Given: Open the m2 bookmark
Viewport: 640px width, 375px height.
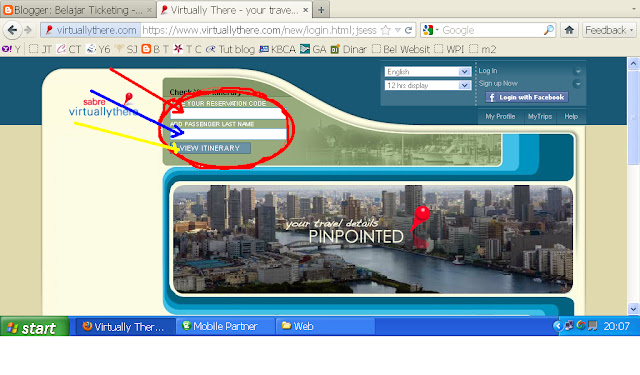Looking at the screenshot, I should pos(482,49).
